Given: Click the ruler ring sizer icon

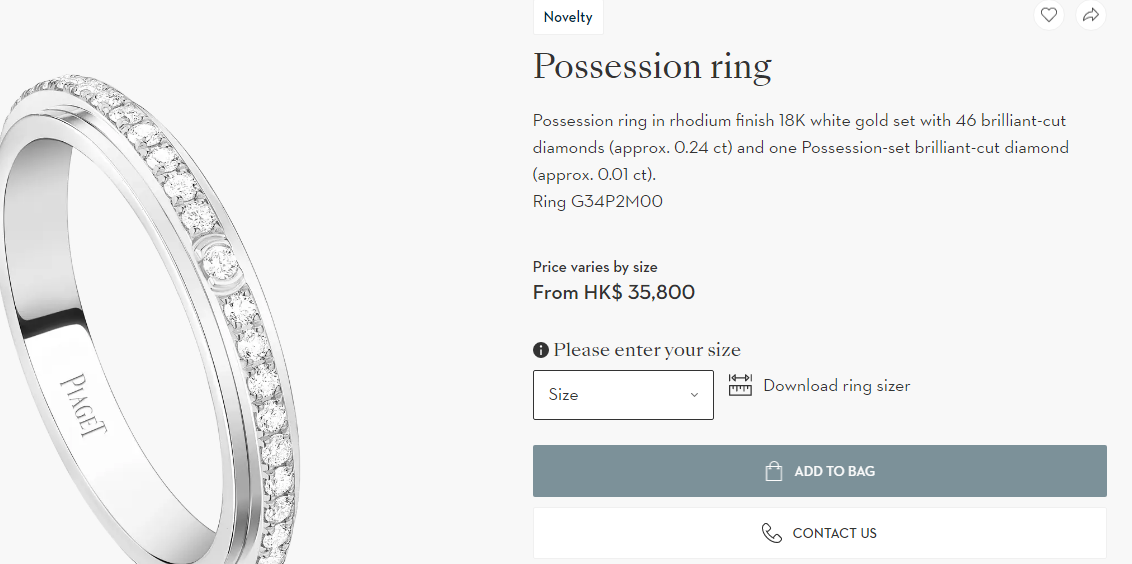Looking at the screenshot, I should pos(740,385).
